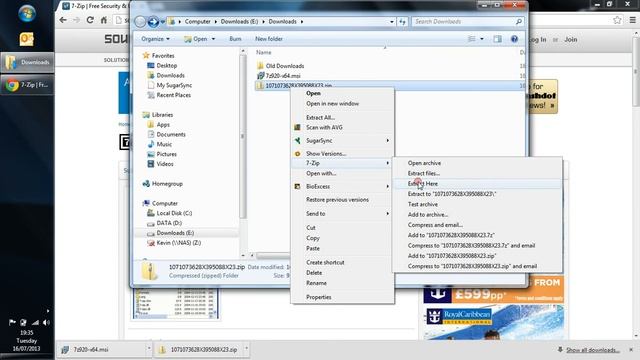Switch to the 7-Zip Chrome taskbar button
Screen dimensions: 640x360
(27, 85)
